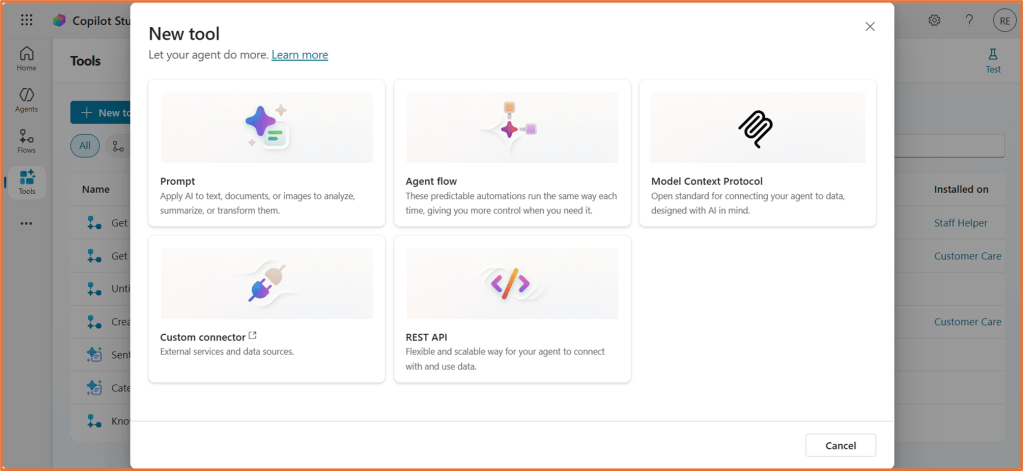Open the Custom connector card
This screenshot has height=471, width=1023.
[266, 309]
